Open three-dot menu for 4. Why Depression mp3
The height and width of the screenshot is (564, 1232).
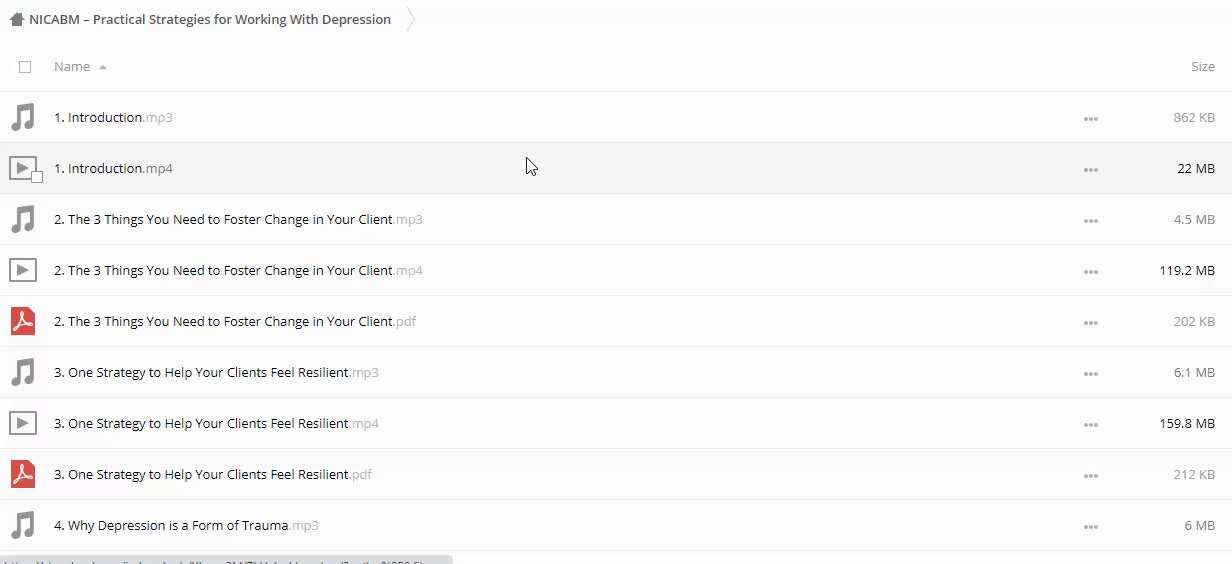[x=1090, y=526]
